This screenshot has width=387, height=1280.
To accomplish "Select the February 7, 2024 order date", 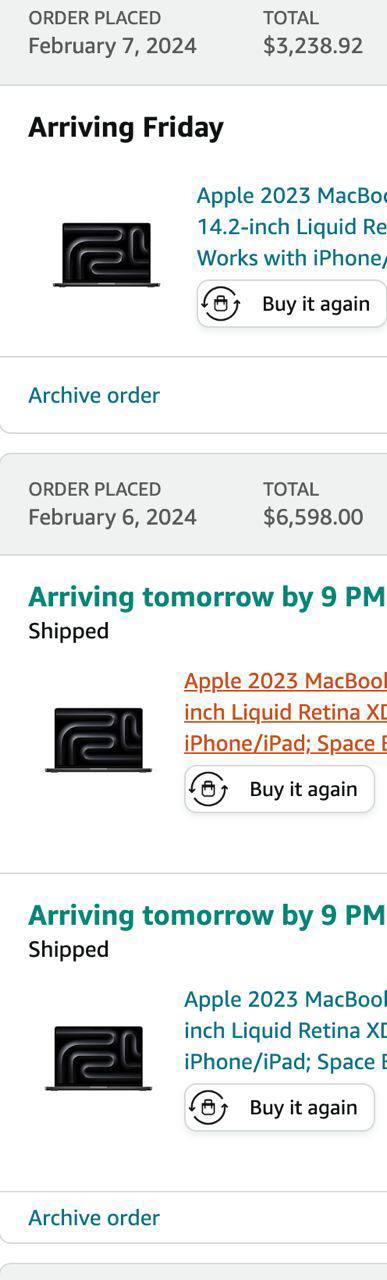I will pyautogui.click(x=112, y=45).
